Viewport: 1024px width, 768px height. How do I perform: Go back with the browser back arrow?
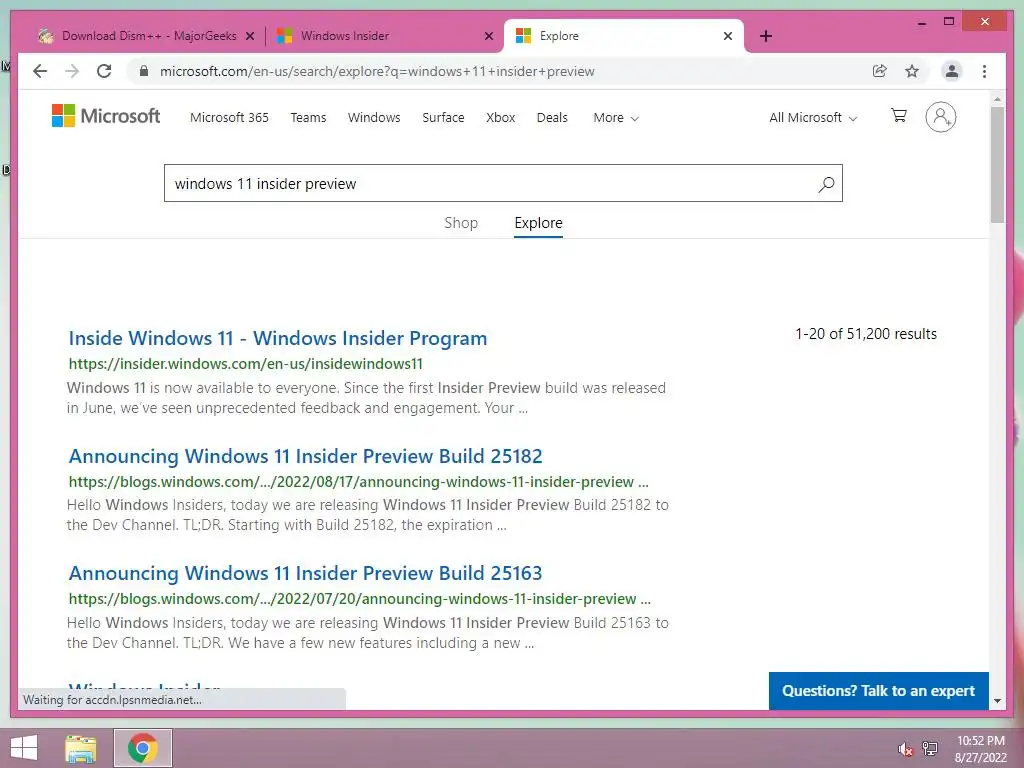point(40,71)
